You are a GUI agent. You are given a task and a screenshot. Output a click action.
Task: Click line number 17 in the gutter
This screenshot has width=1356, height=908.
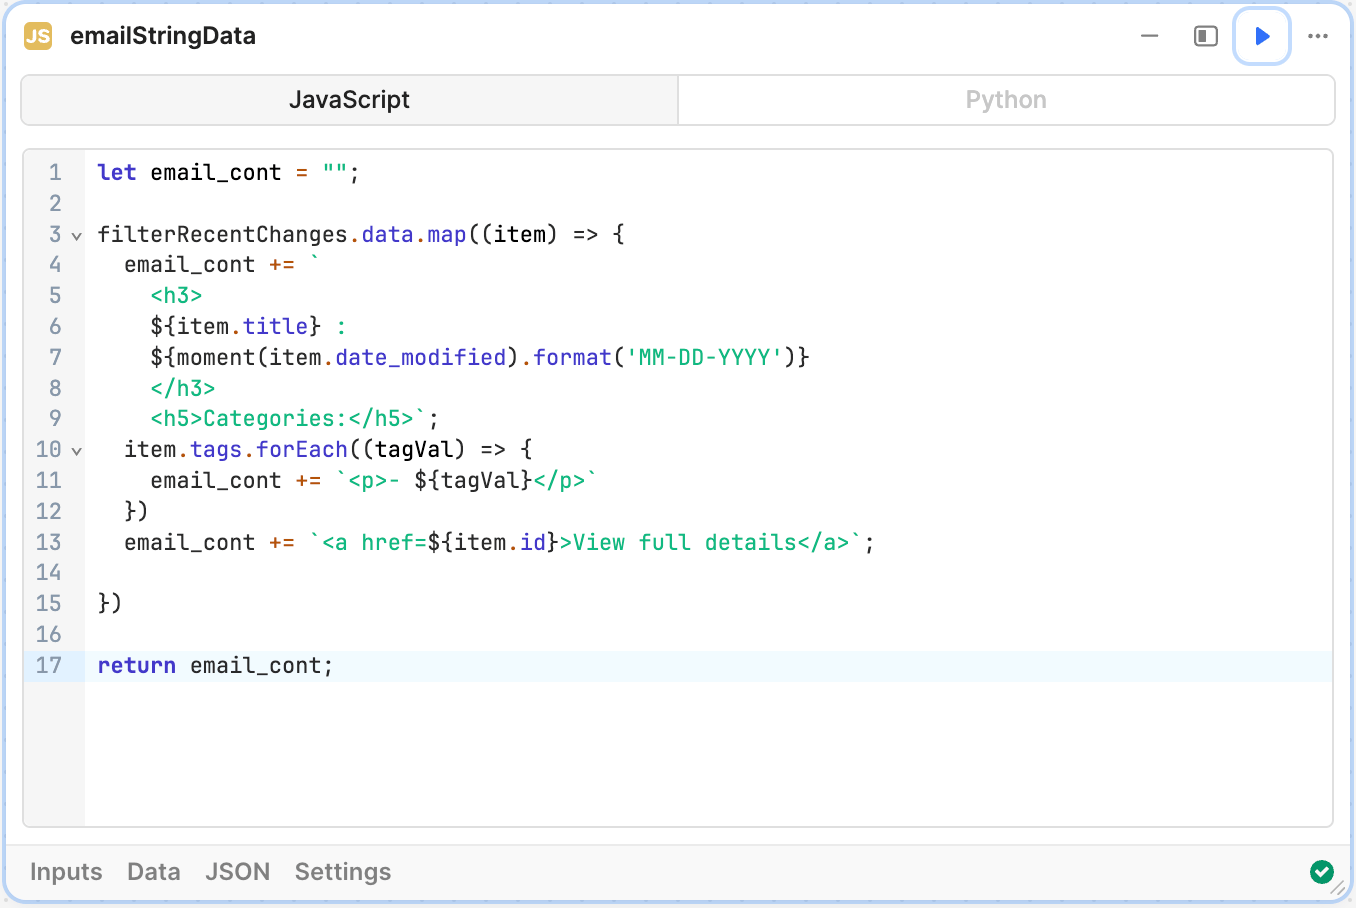[49, 665]
